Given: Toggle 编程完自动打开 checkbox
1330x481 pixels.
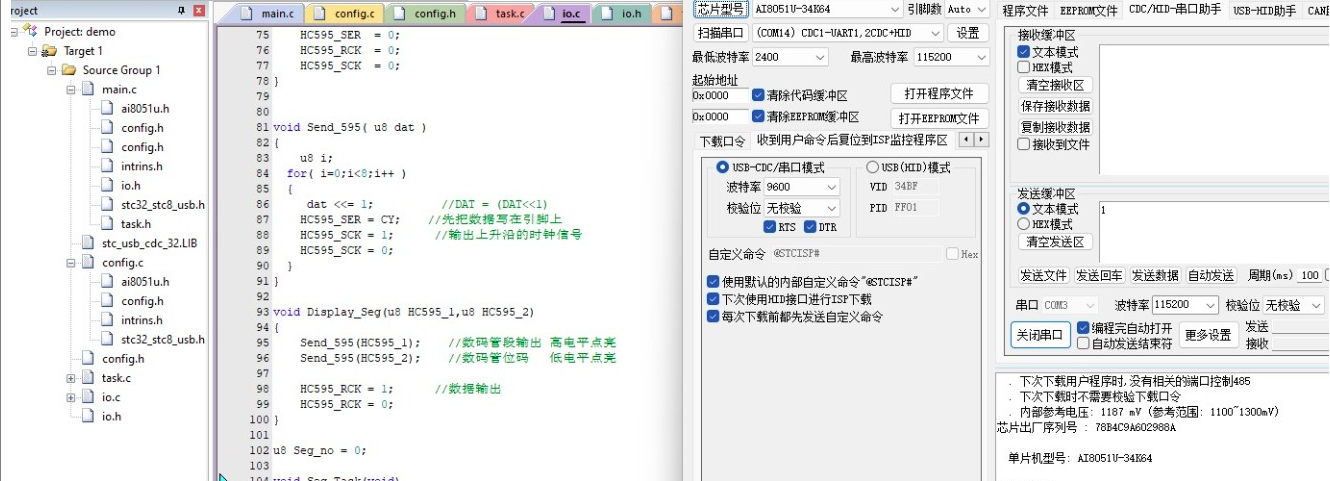Looking at the screenshot, I should (x=1083, y=327).
